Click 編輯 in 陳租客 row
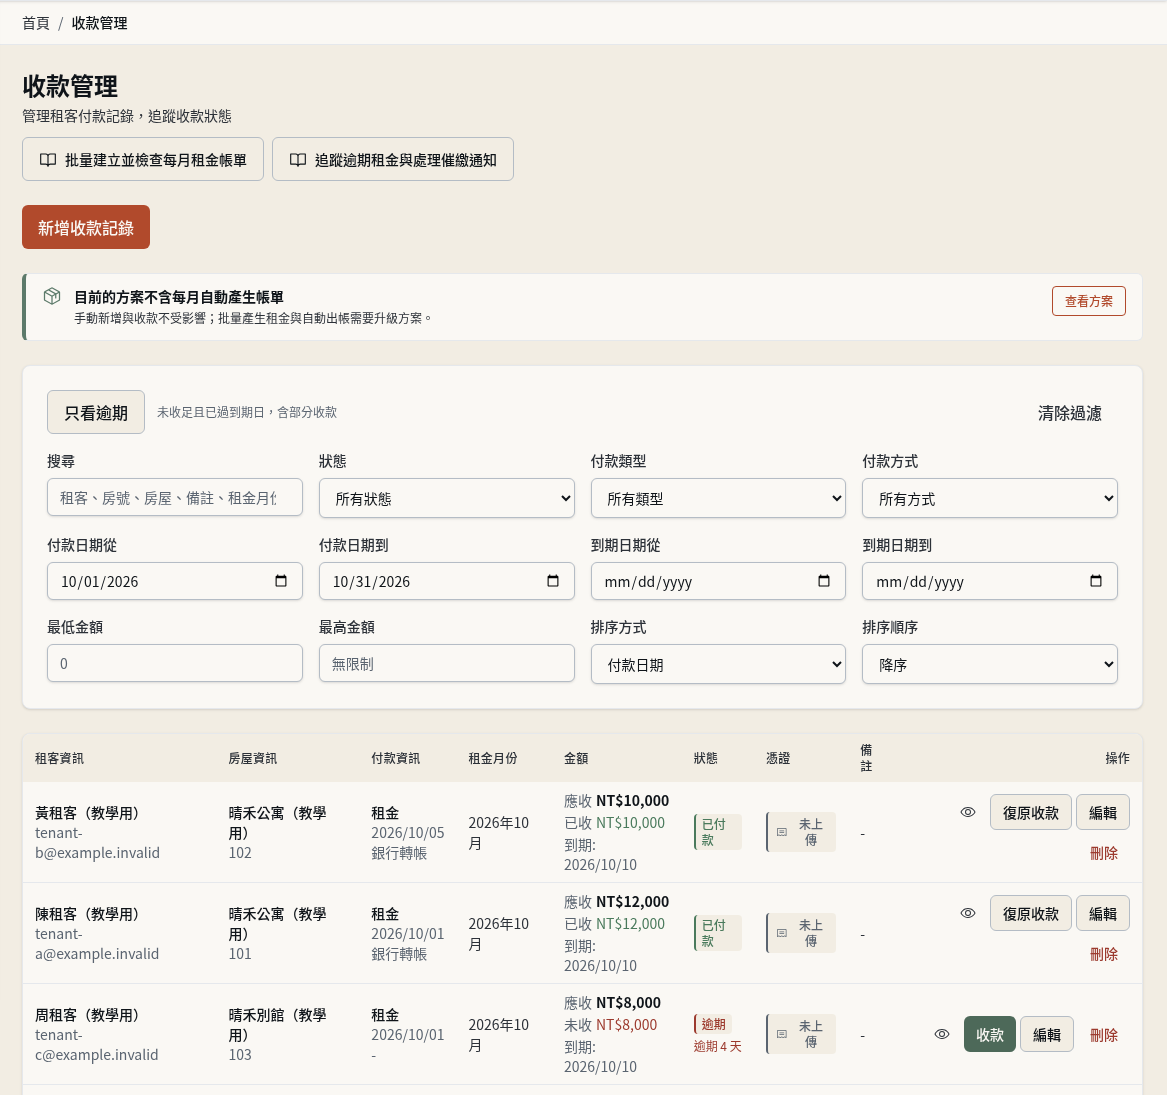This screenshot has height=1095, width=1167. (x=1102, y=913)
